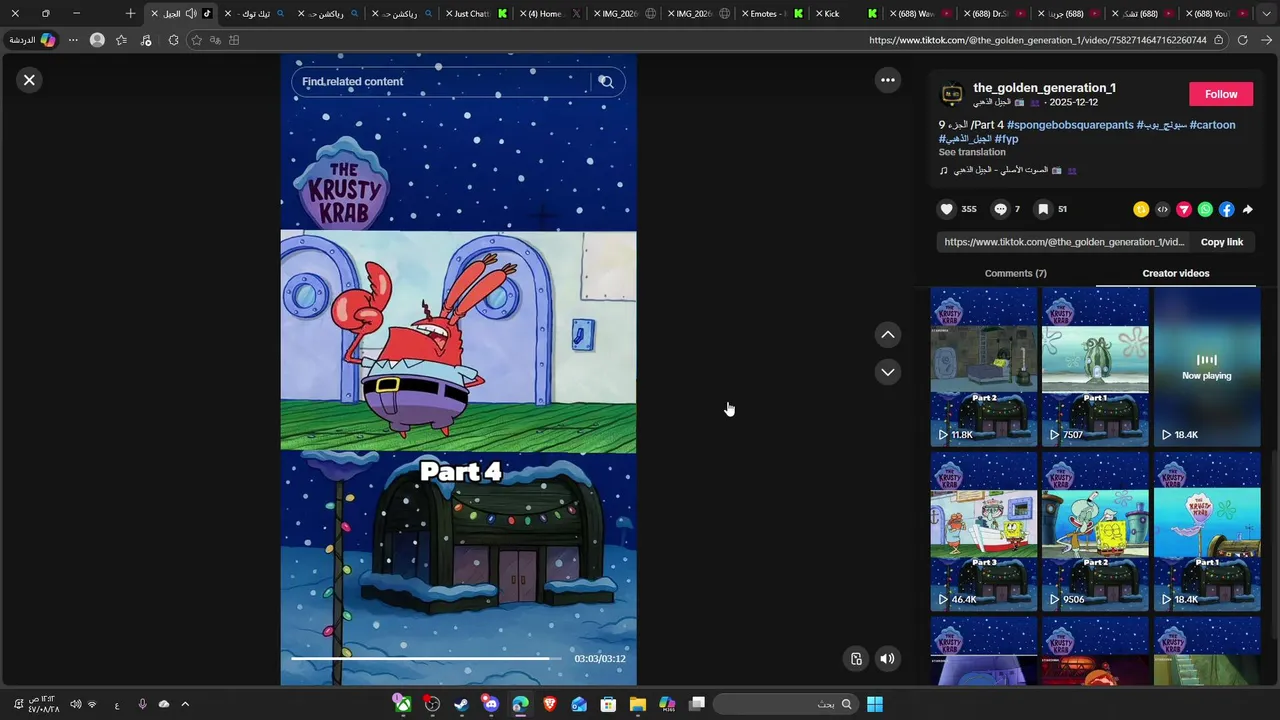The height and width of the screenshot is (720, 1280).
Task: Open Xbox app from taskbar
Action: point(402,704)
